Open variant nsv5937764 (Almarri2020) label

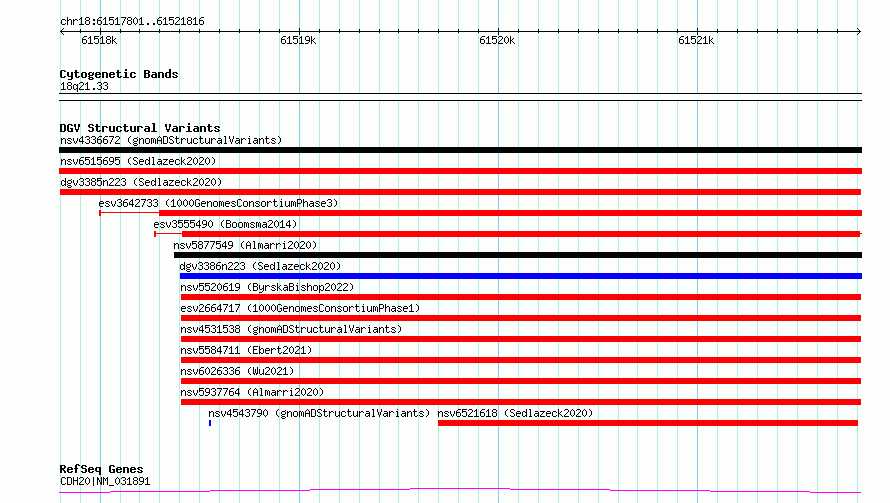coord(252,392)
